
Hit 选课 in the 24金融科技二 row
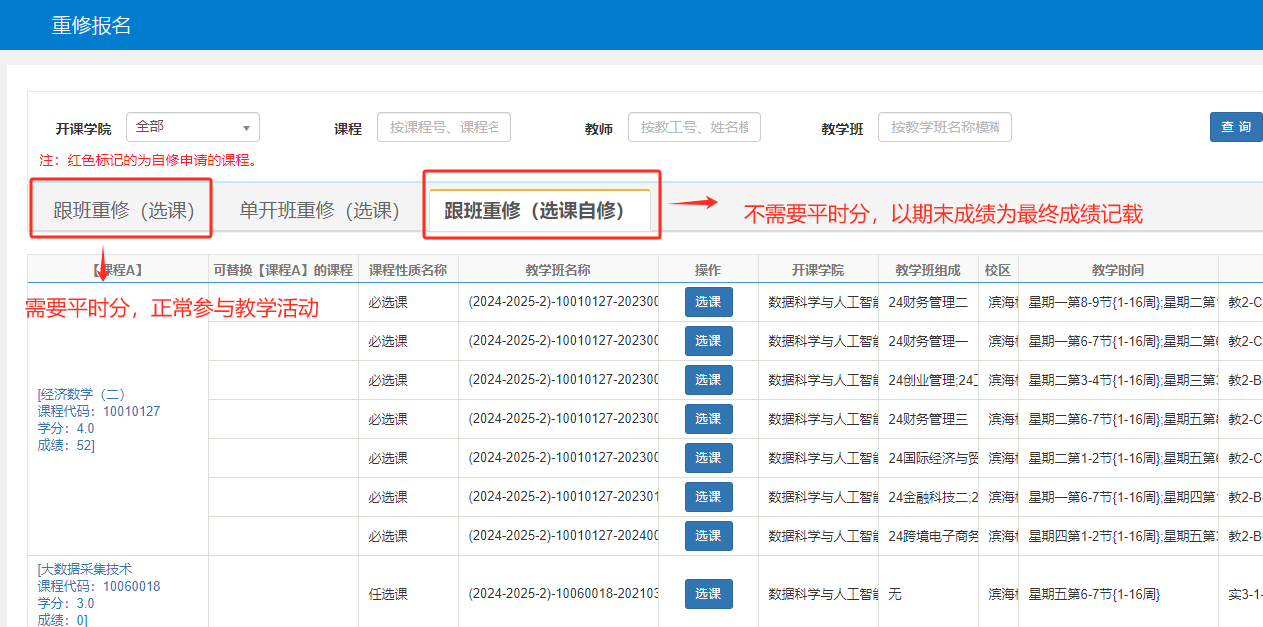click(708, 497)
